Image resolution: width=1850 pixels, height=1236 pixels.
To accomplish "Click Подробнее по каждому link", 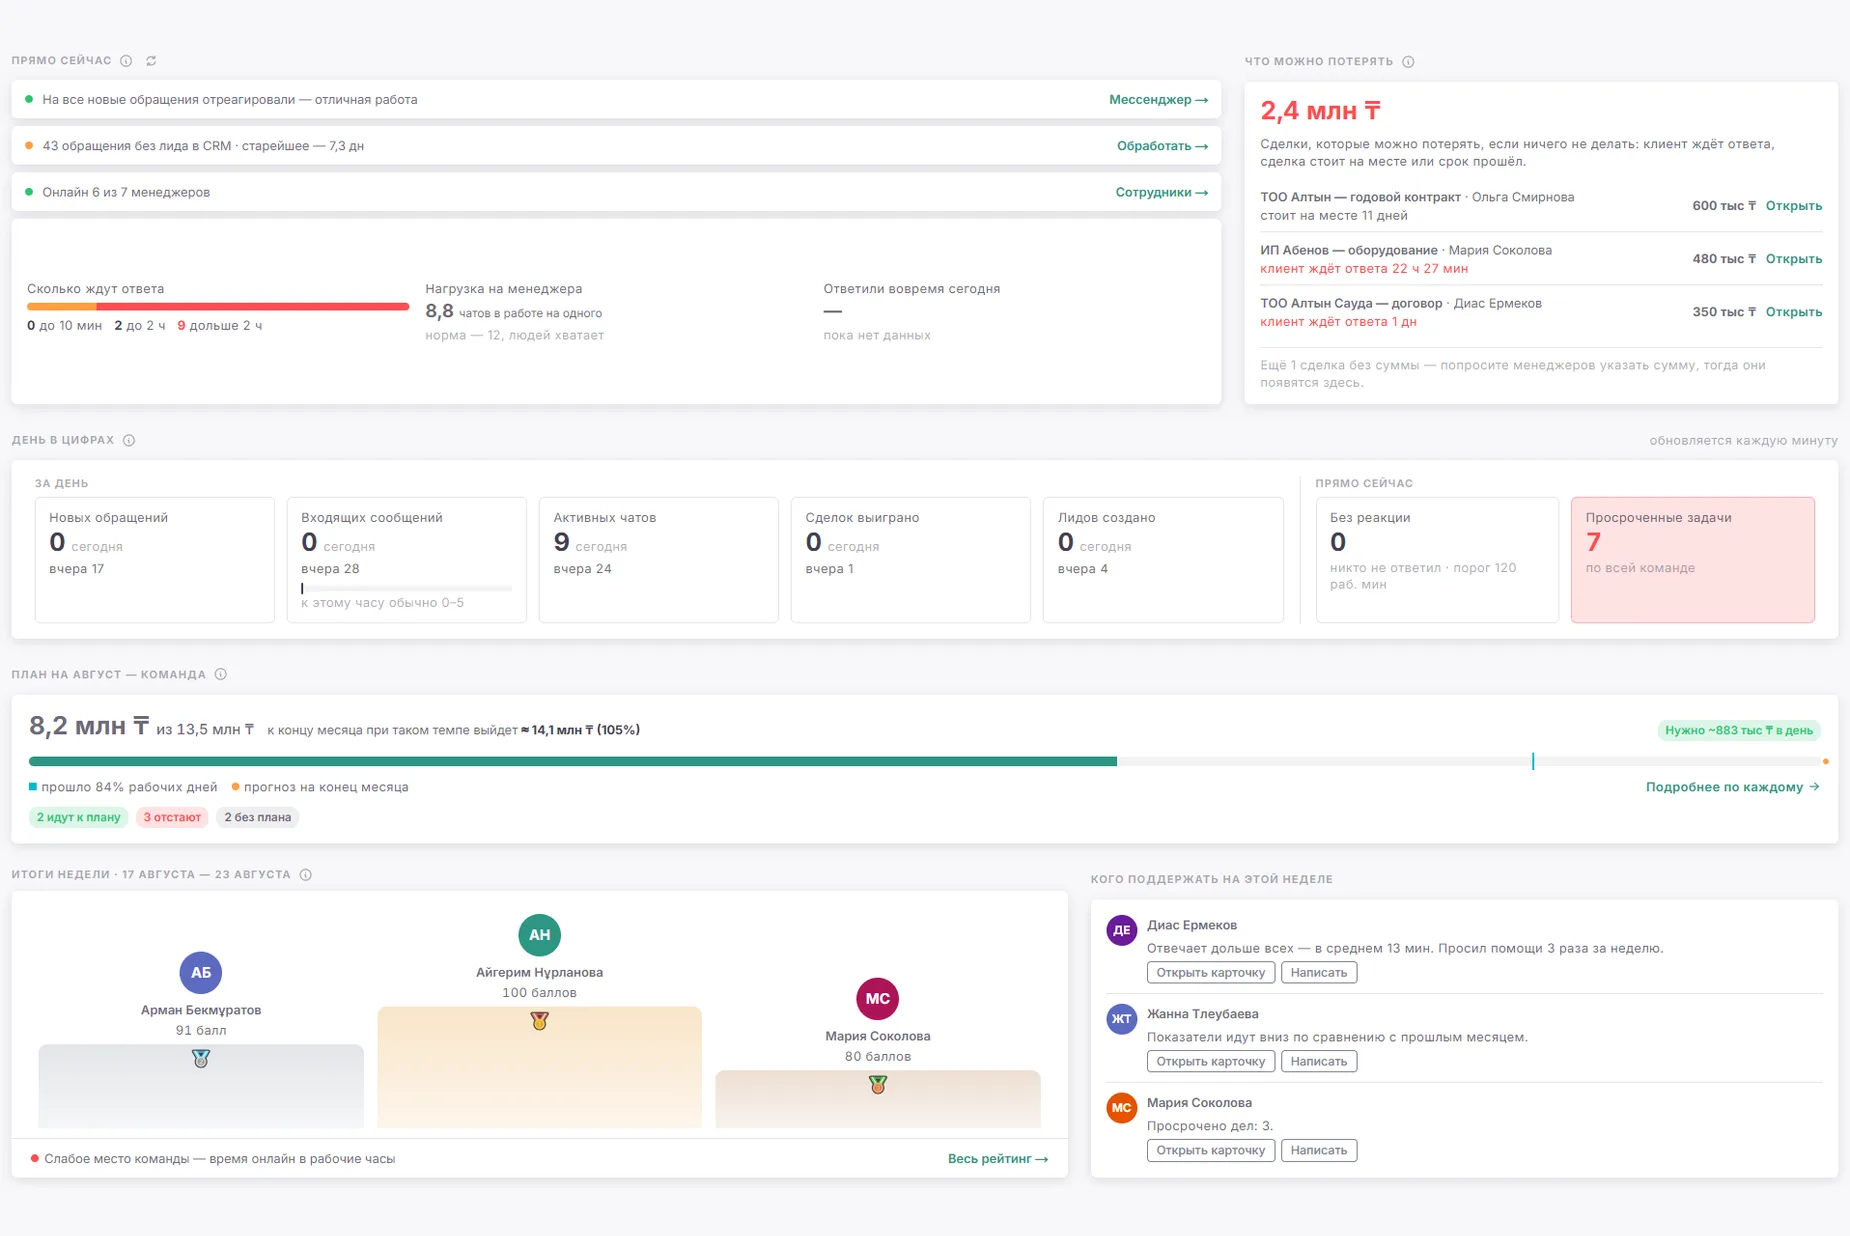I will (1733, 787).
